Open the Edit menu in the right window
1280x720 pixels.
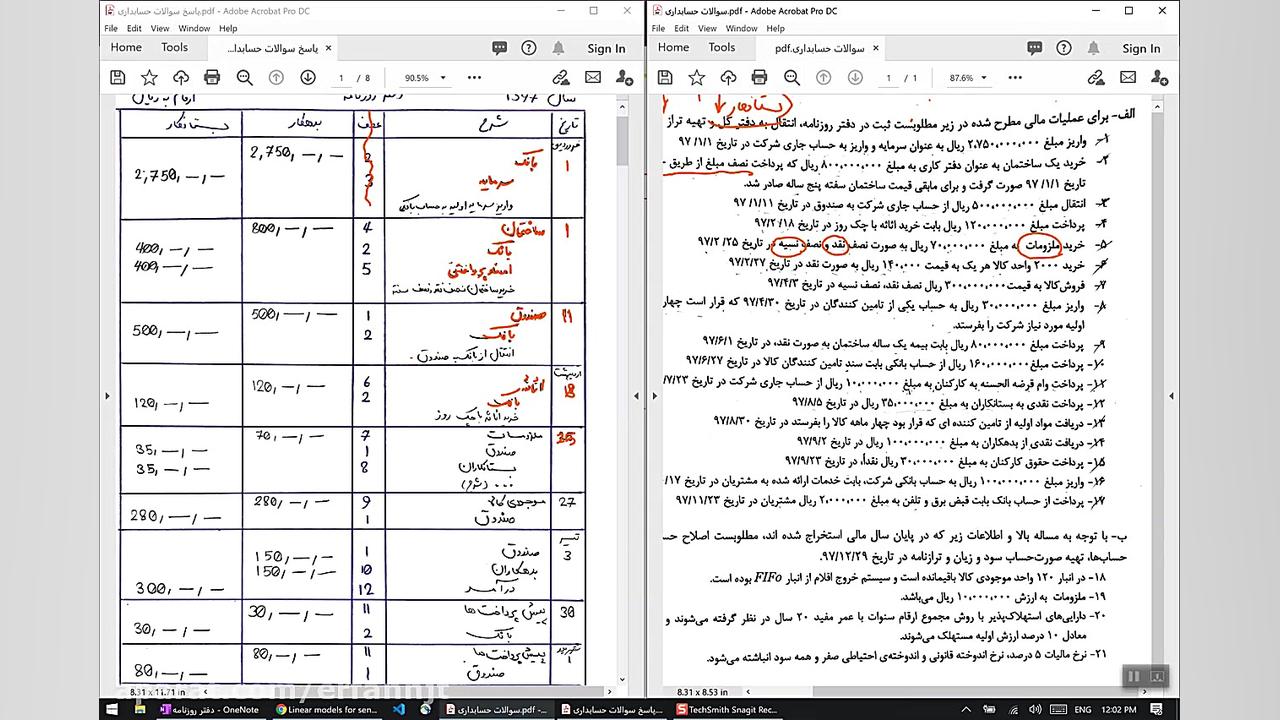(x=683, y=28)
